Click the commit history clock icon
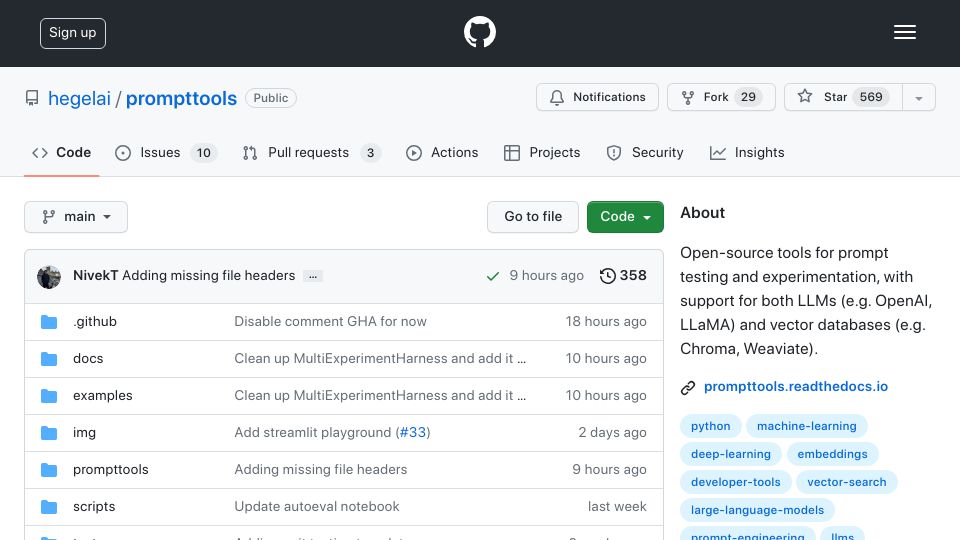Viewport: 960px width, 540px height. (607, 276)
